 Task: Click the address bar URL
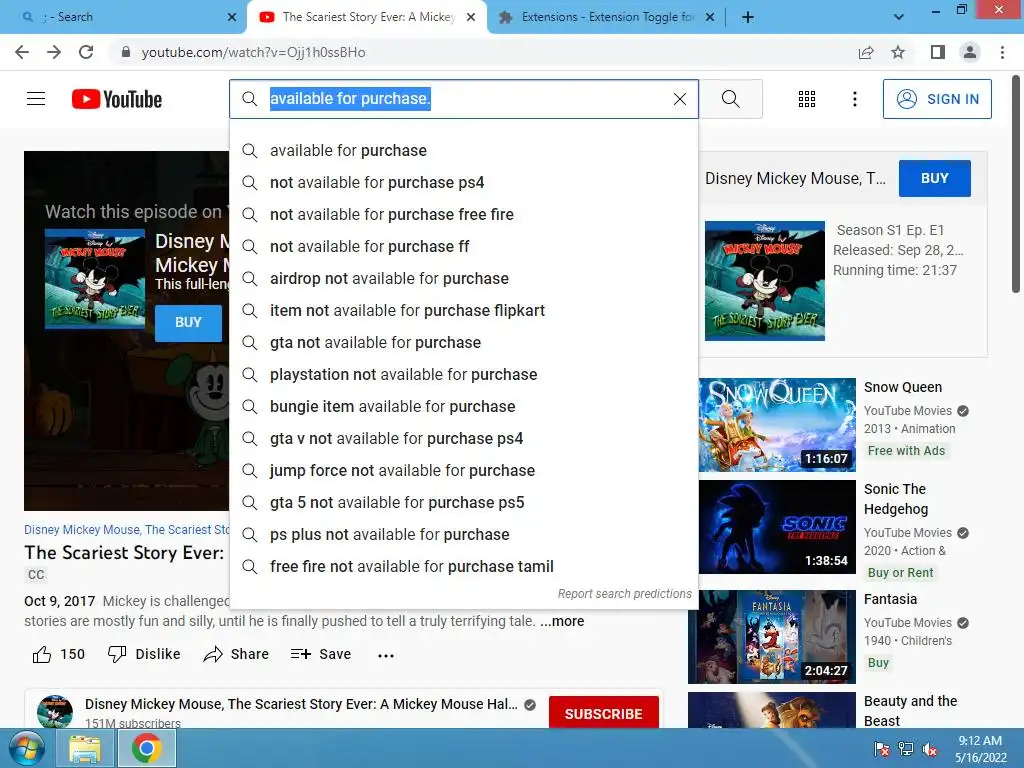pyautogui.click(x=253, y=52)
